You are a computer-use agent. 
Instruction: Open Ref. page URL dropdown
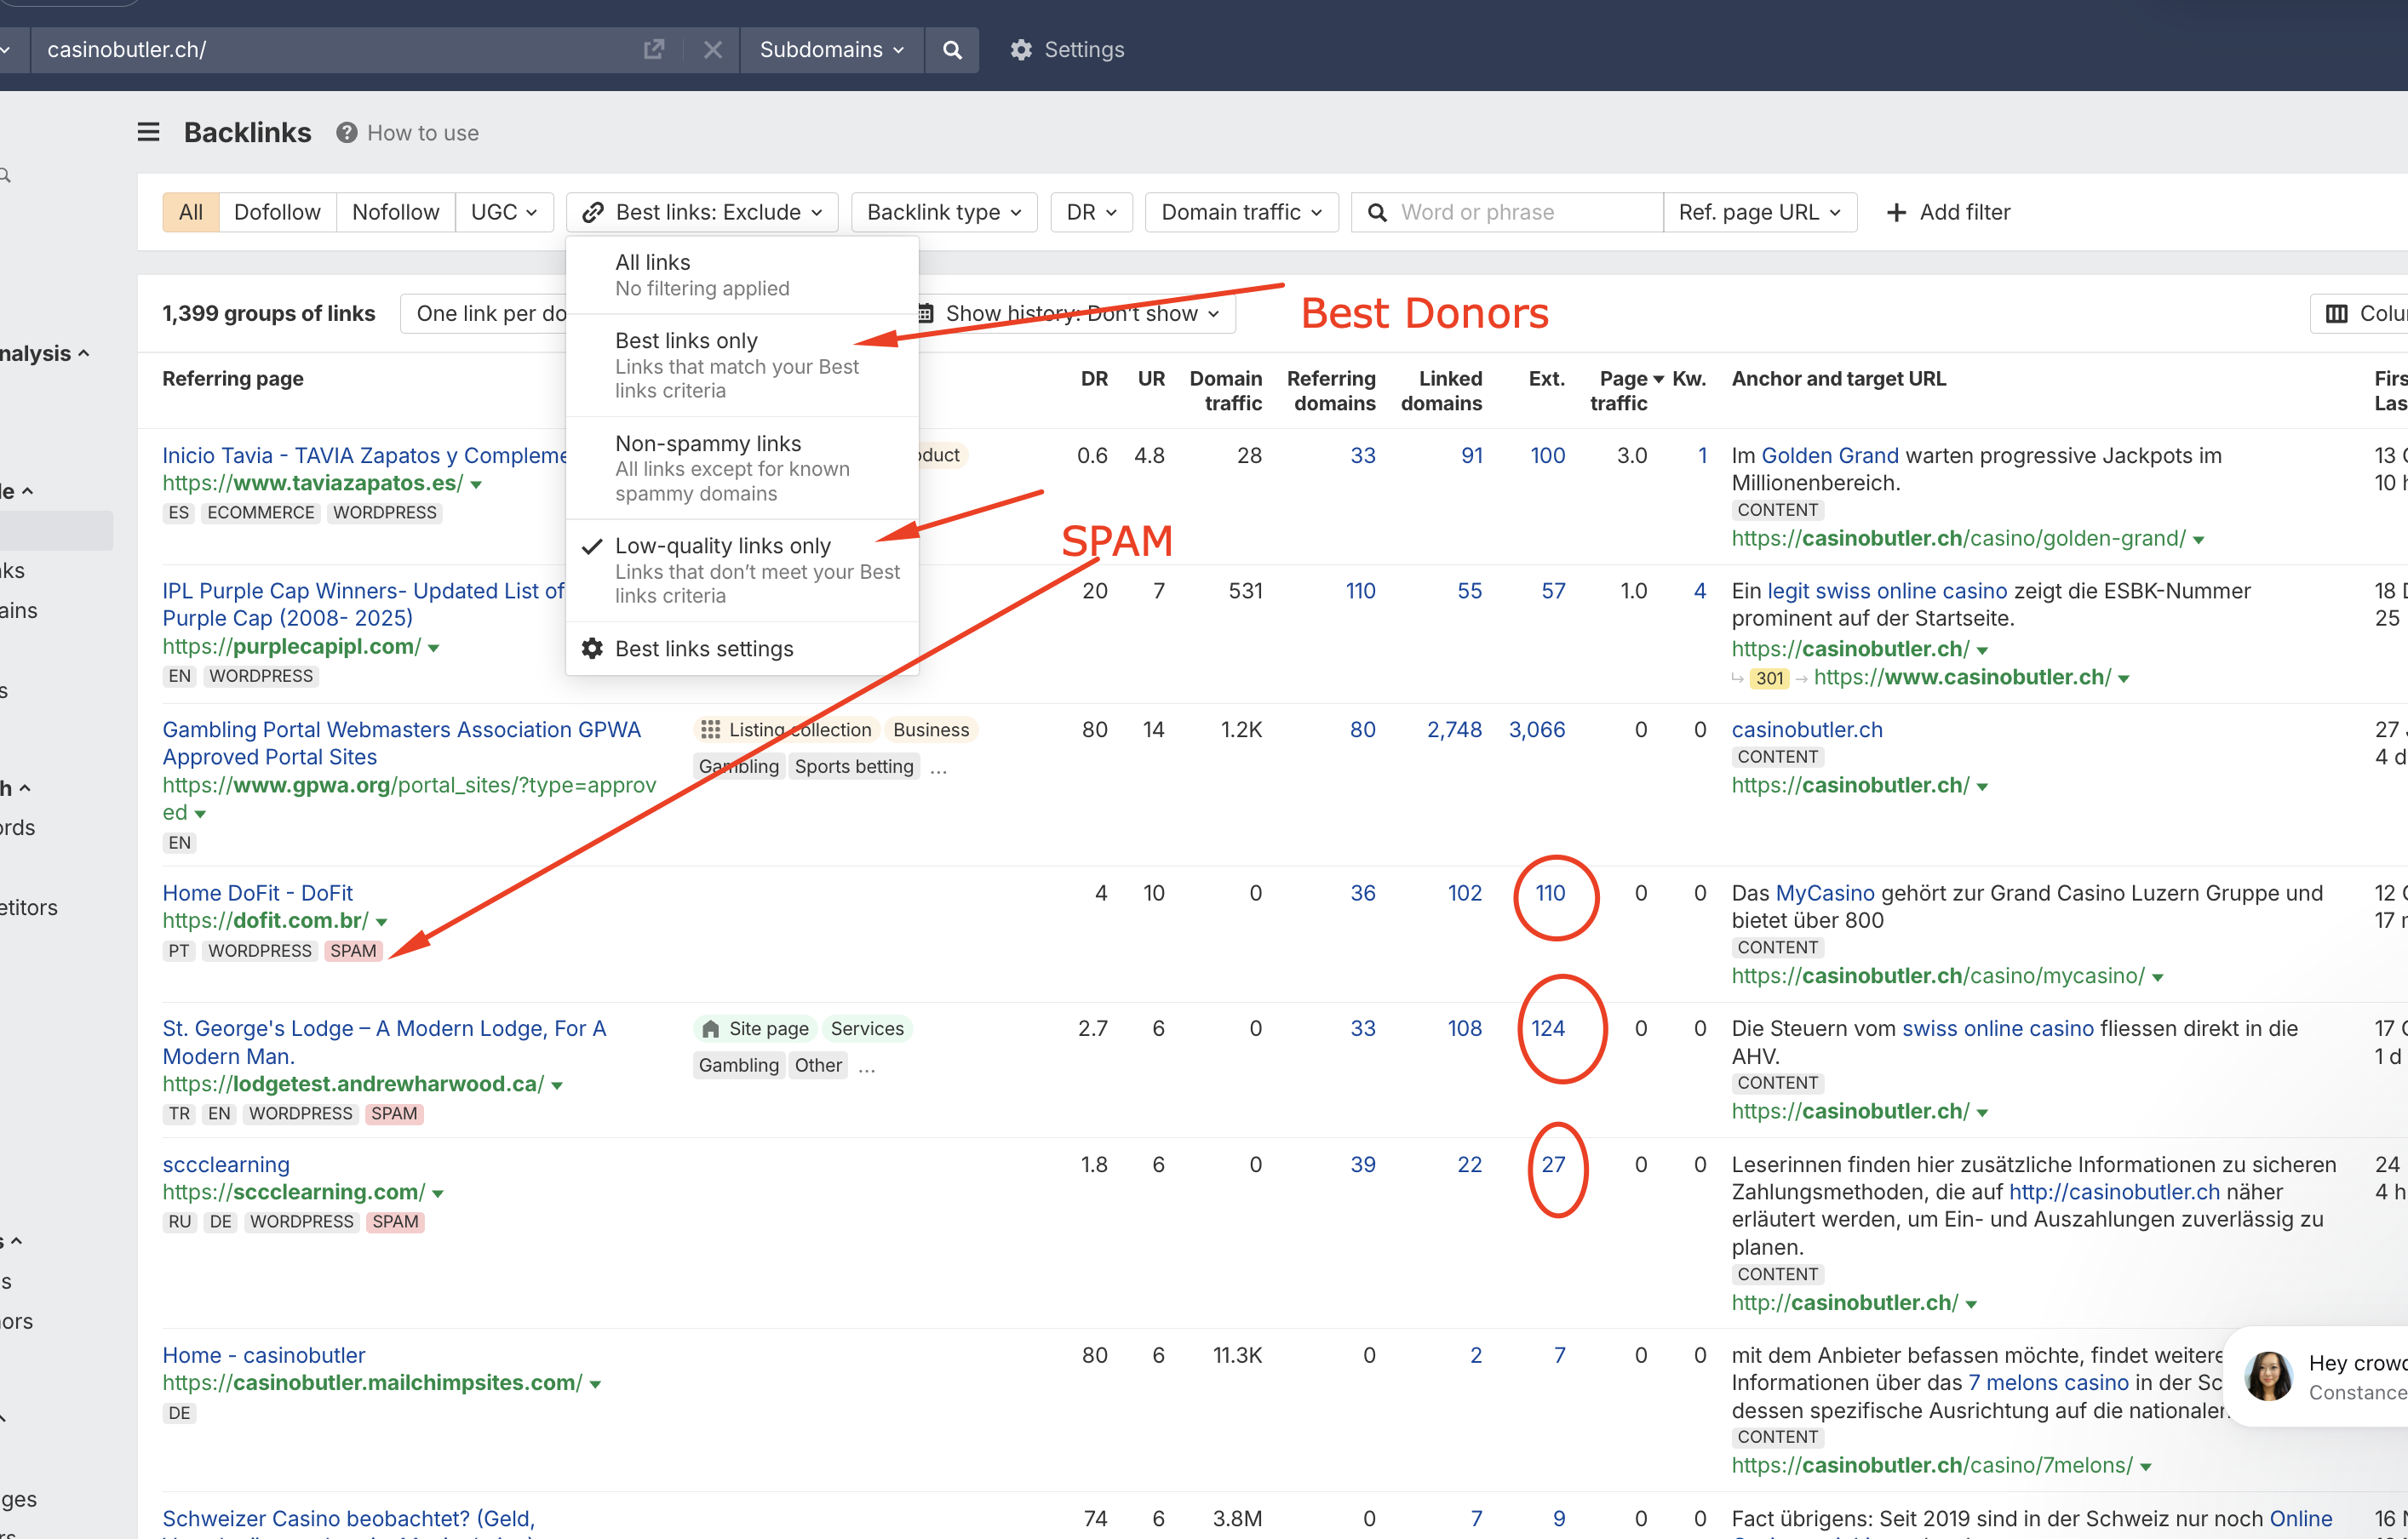[1760, 212]
